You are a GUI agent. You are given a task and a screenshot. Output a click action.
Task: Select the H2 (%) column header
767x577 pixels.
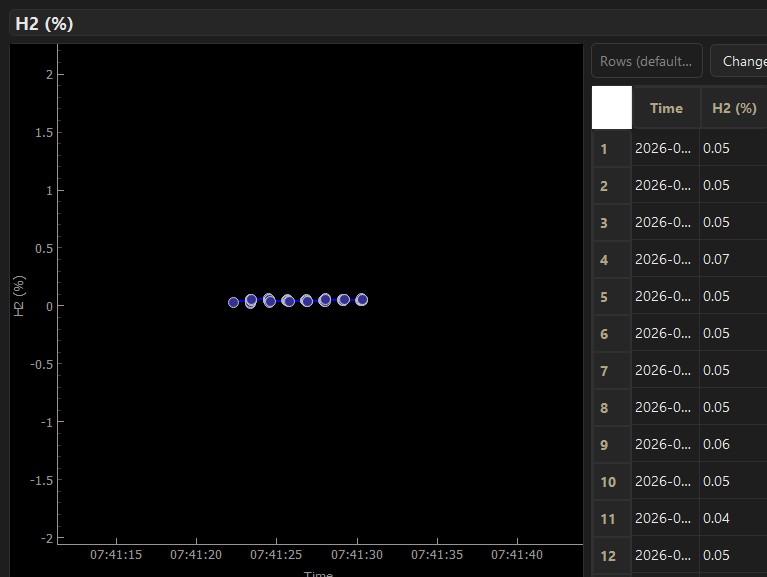click(x=734, y=108)
